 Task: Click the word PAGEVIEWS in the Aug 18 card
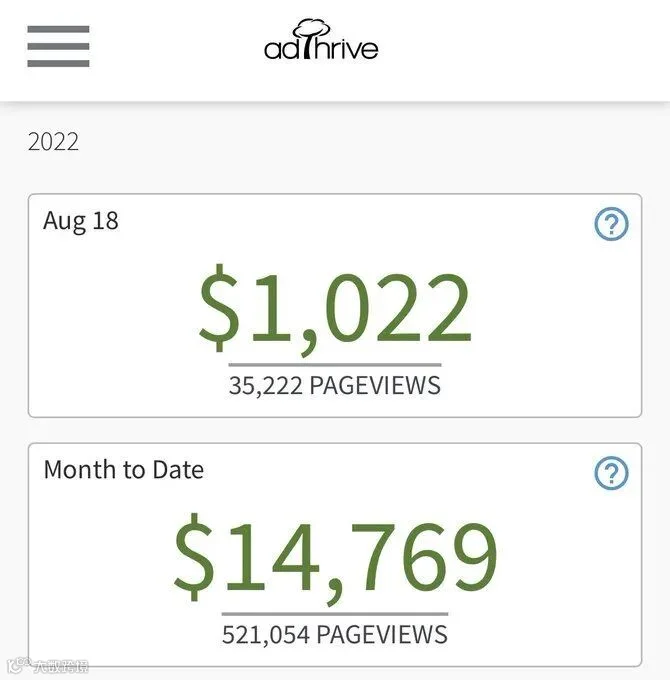click(x=375, y=386)
